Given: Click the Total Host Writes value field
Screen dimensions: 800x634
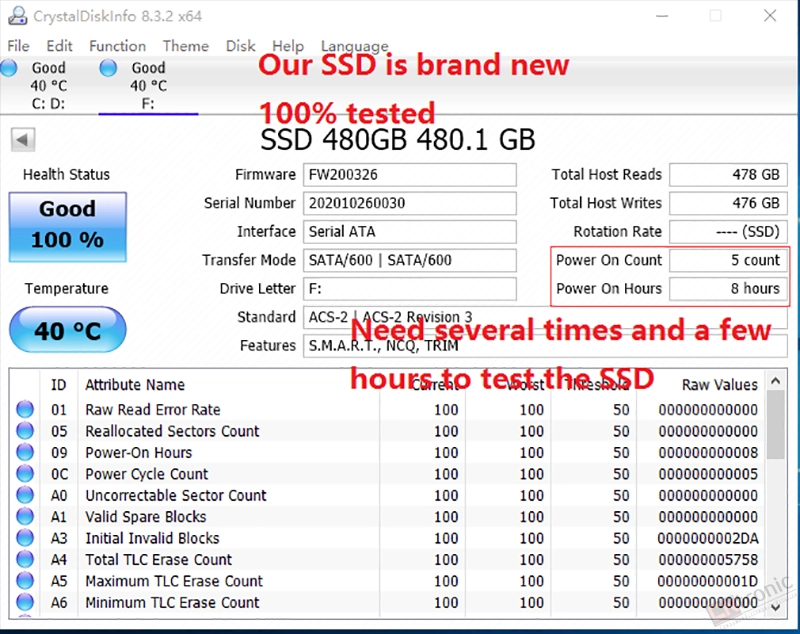Looking at the screenshot, I should click(728, 204).
